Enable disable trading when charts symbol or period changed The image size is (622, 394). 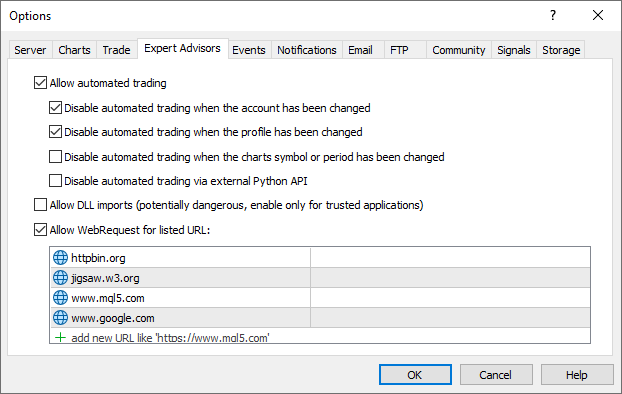(55, 157)
